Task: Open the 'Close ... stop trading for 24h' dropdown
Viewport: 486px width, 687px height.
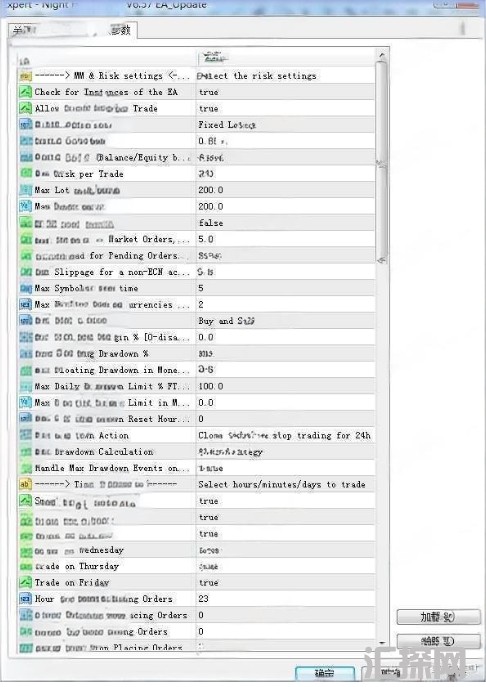Action: 285,436
